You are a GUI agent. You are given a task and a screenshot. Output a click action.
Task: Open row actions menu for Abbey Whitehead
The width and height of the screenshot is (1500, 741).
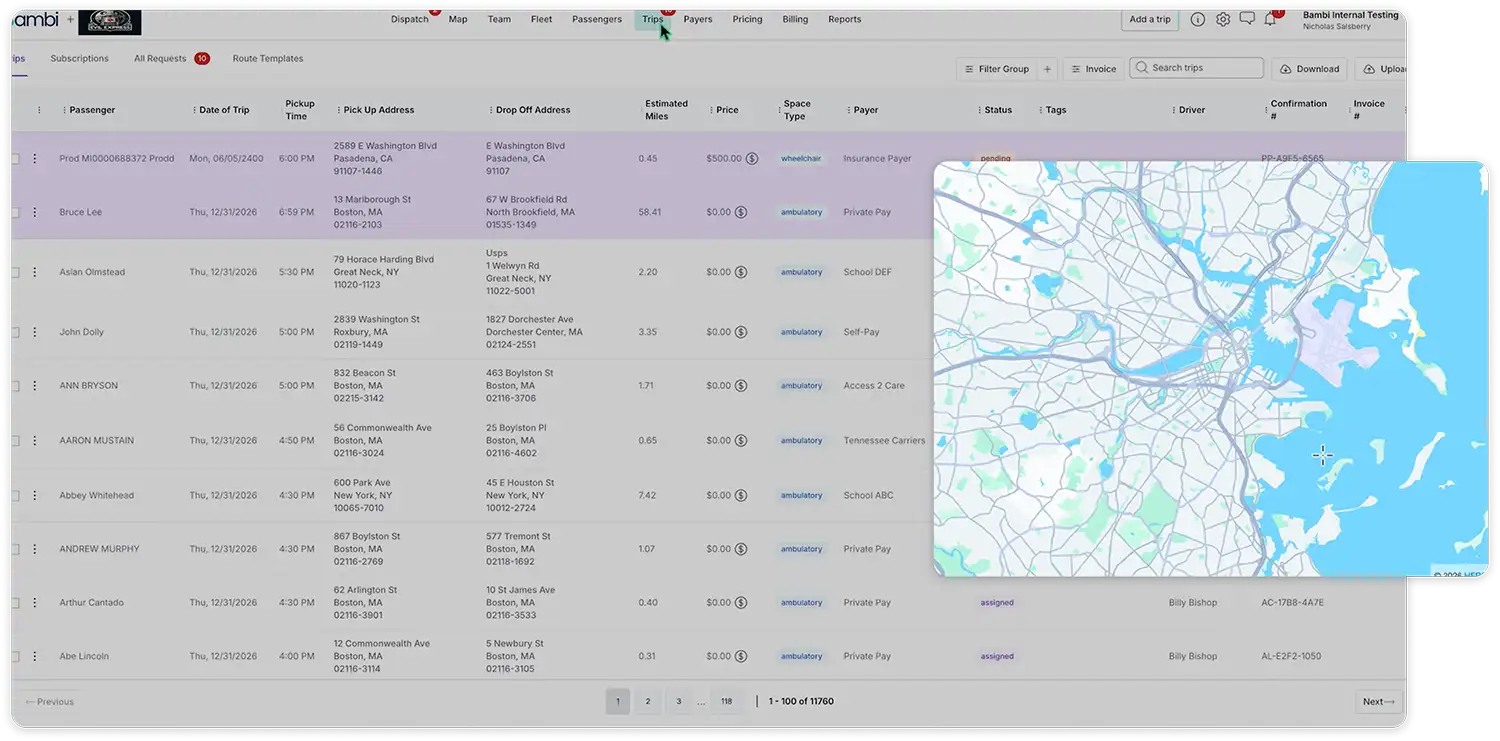click(34, 495)
